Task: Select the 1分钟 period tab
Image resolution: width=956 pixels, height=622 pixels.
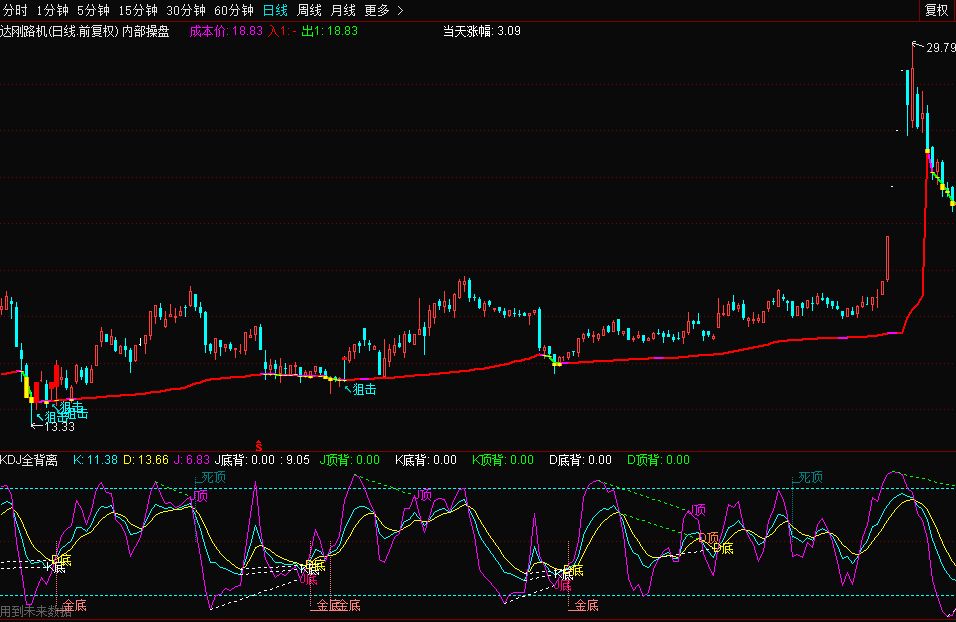Action: coord(52,10)
